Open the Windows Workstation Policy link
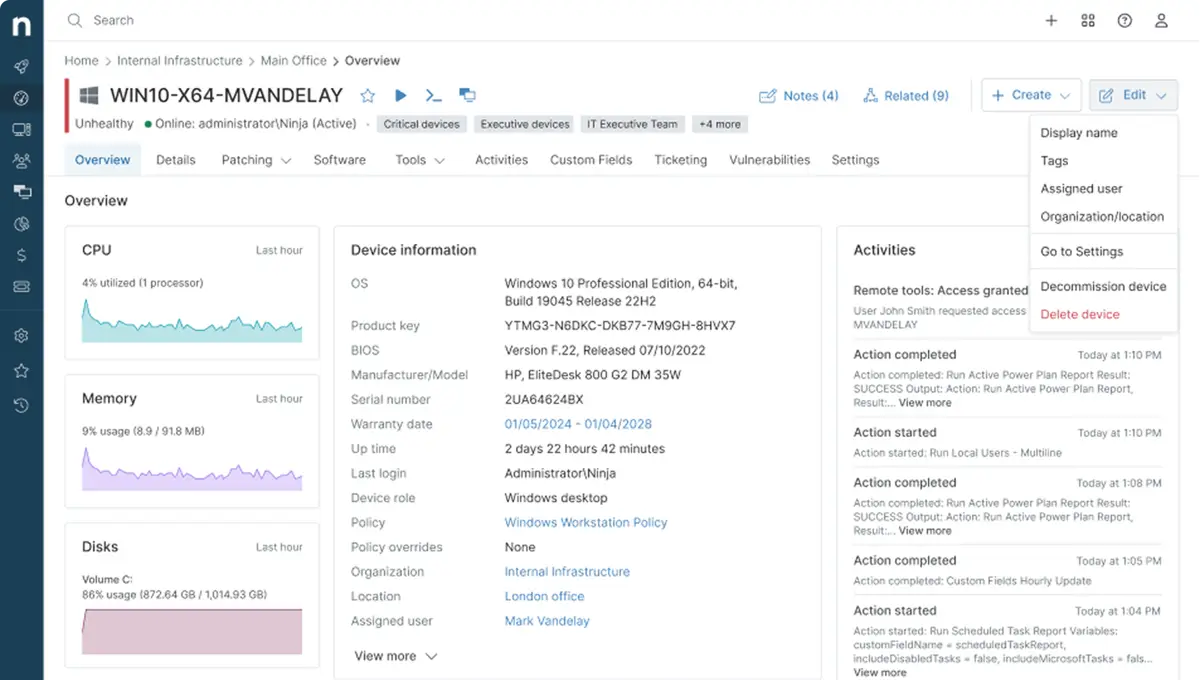The width and height of the screenshot is (1200, 680). pyautogui.click(x=586, y=522)
